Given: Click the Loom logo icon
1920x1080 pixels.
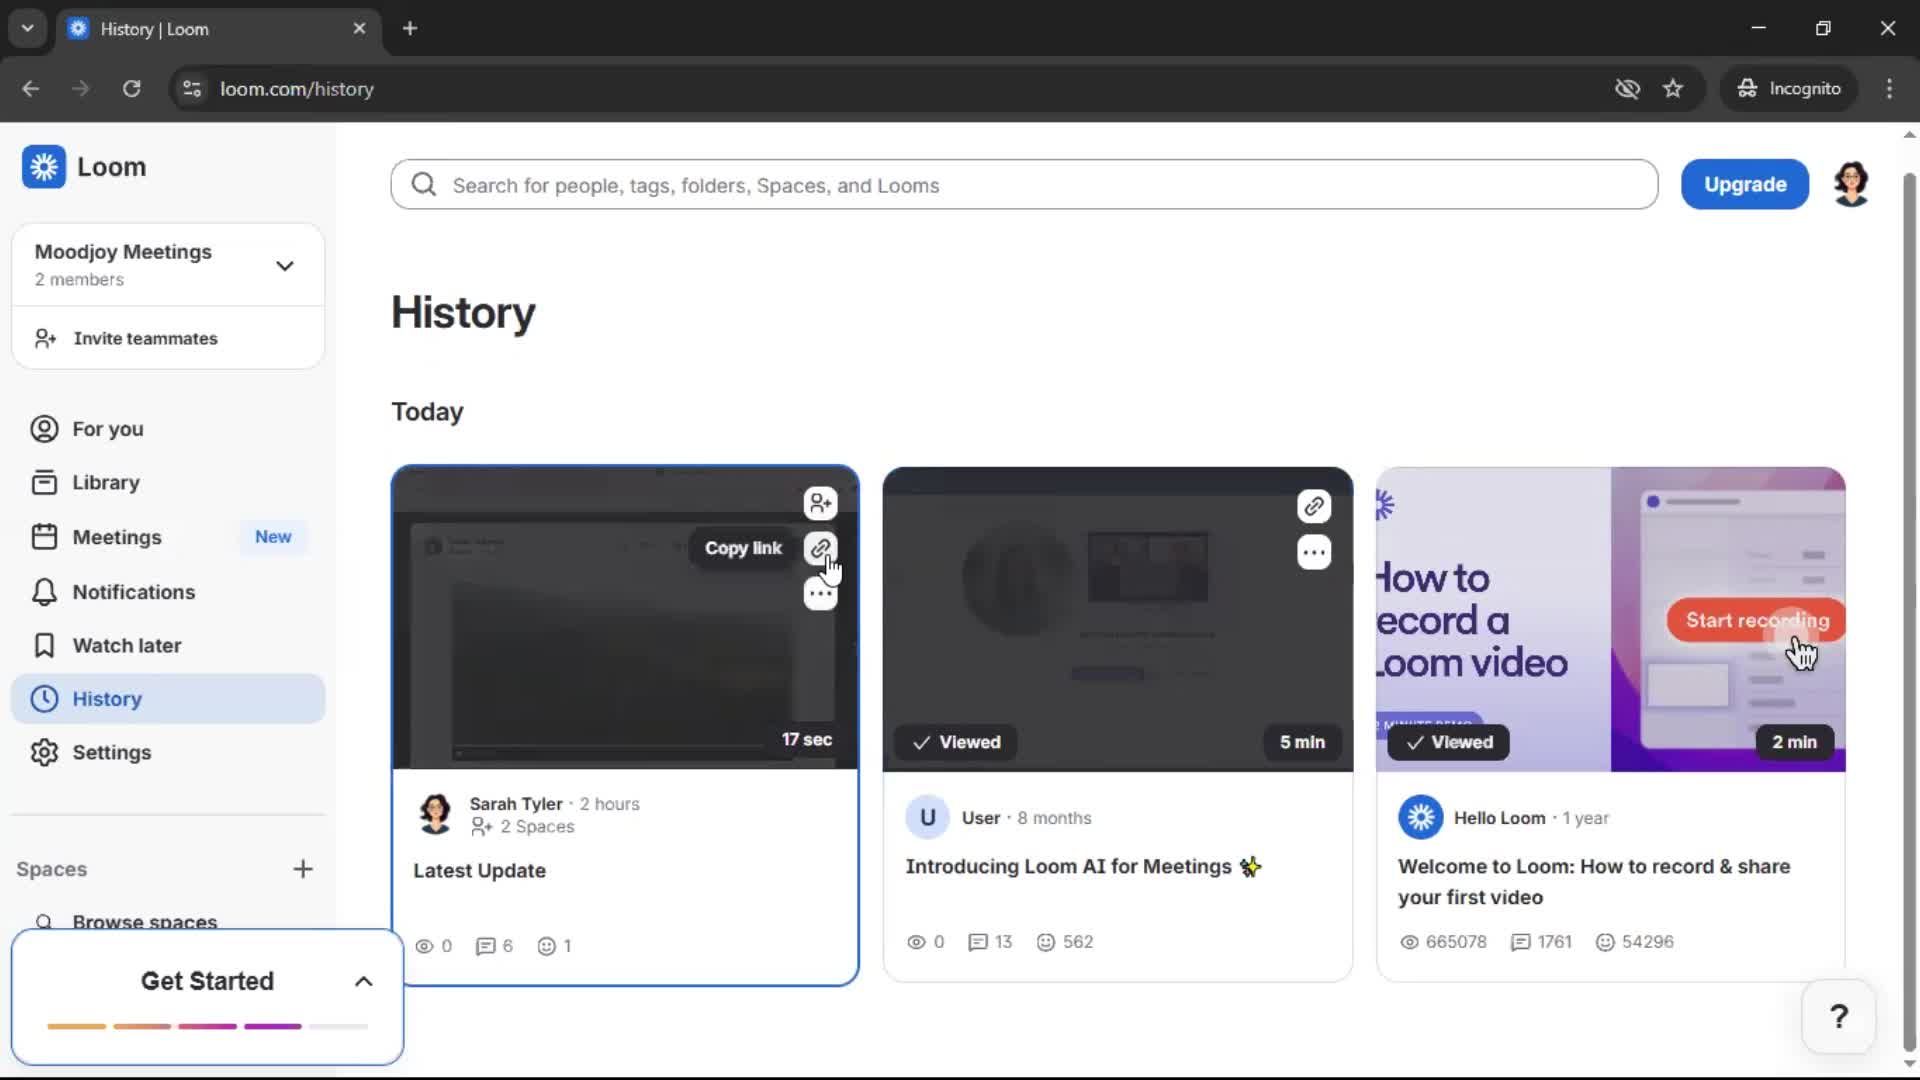Looking at the screenshot, I should click(44, 167).
